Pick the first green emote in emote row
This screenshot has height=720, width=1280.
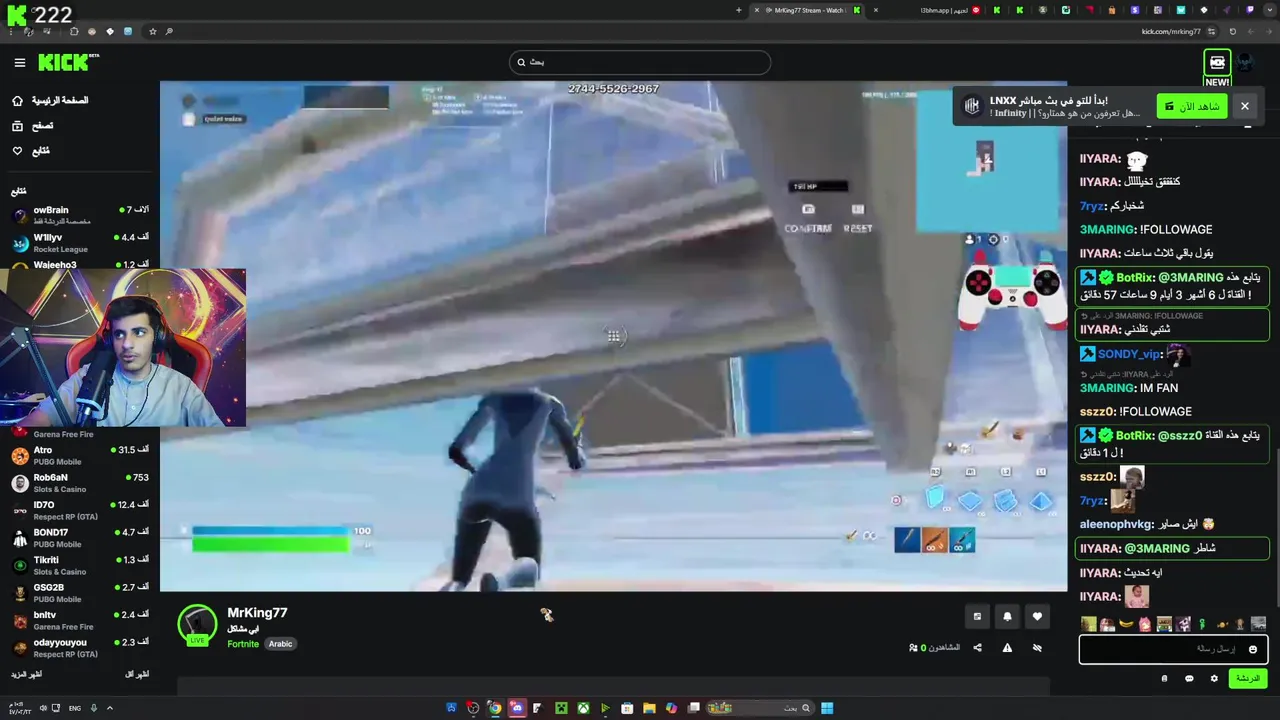pyautogui.click(x=1088, y=624)
